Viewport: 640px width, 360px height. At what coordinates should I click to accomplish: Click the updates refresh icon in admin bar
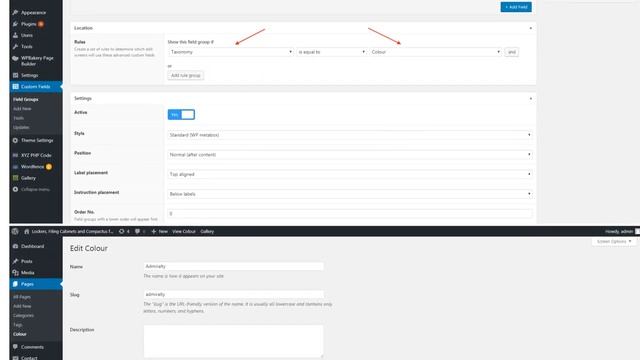[x=121, y=231]
